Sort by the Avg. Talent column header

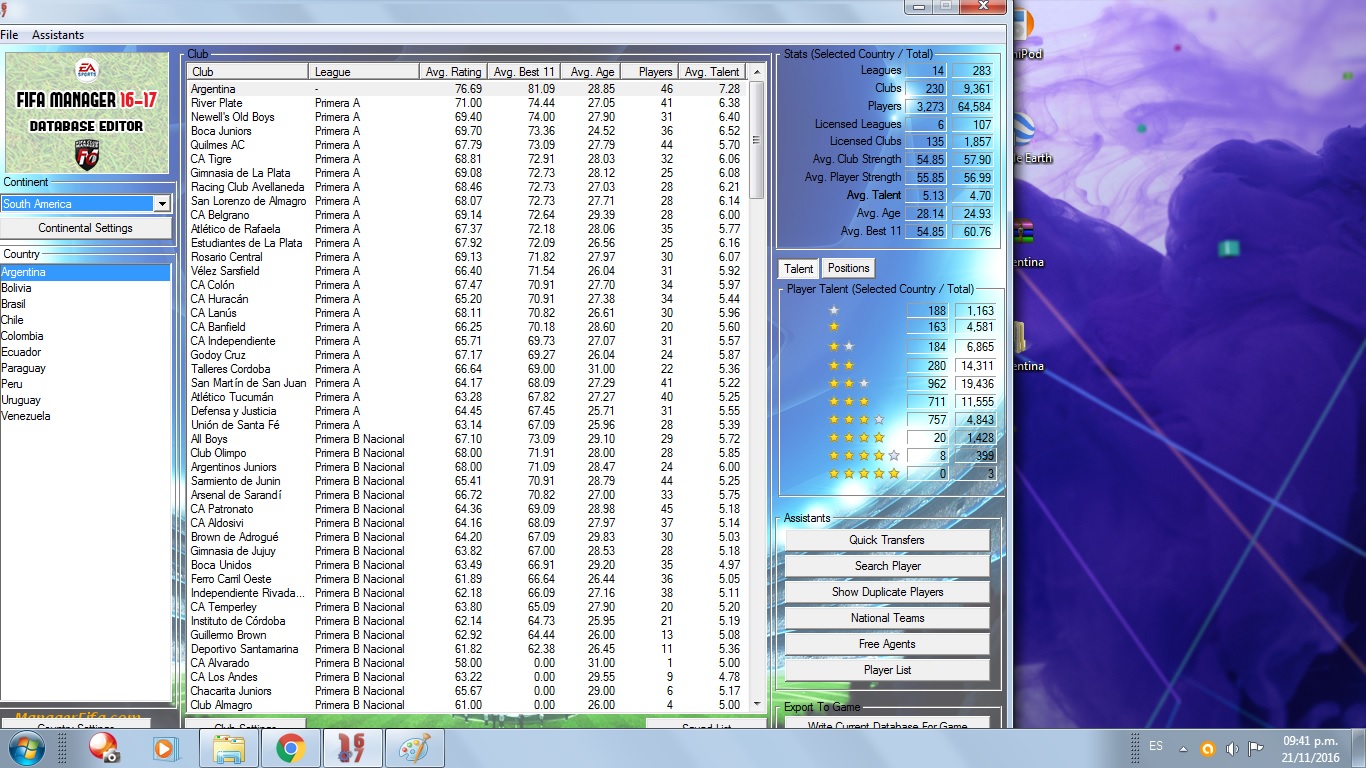pyautogui.click(x=712, y=72)
